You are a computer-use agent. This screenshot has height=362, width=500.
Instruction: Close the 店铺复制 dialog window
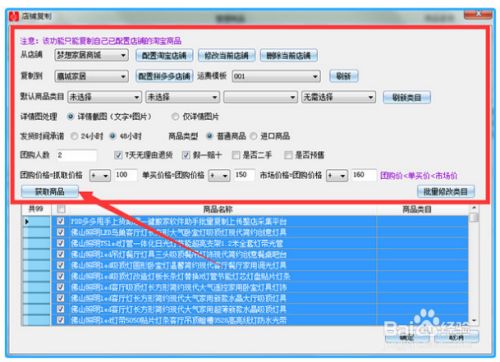coord(478,14)
